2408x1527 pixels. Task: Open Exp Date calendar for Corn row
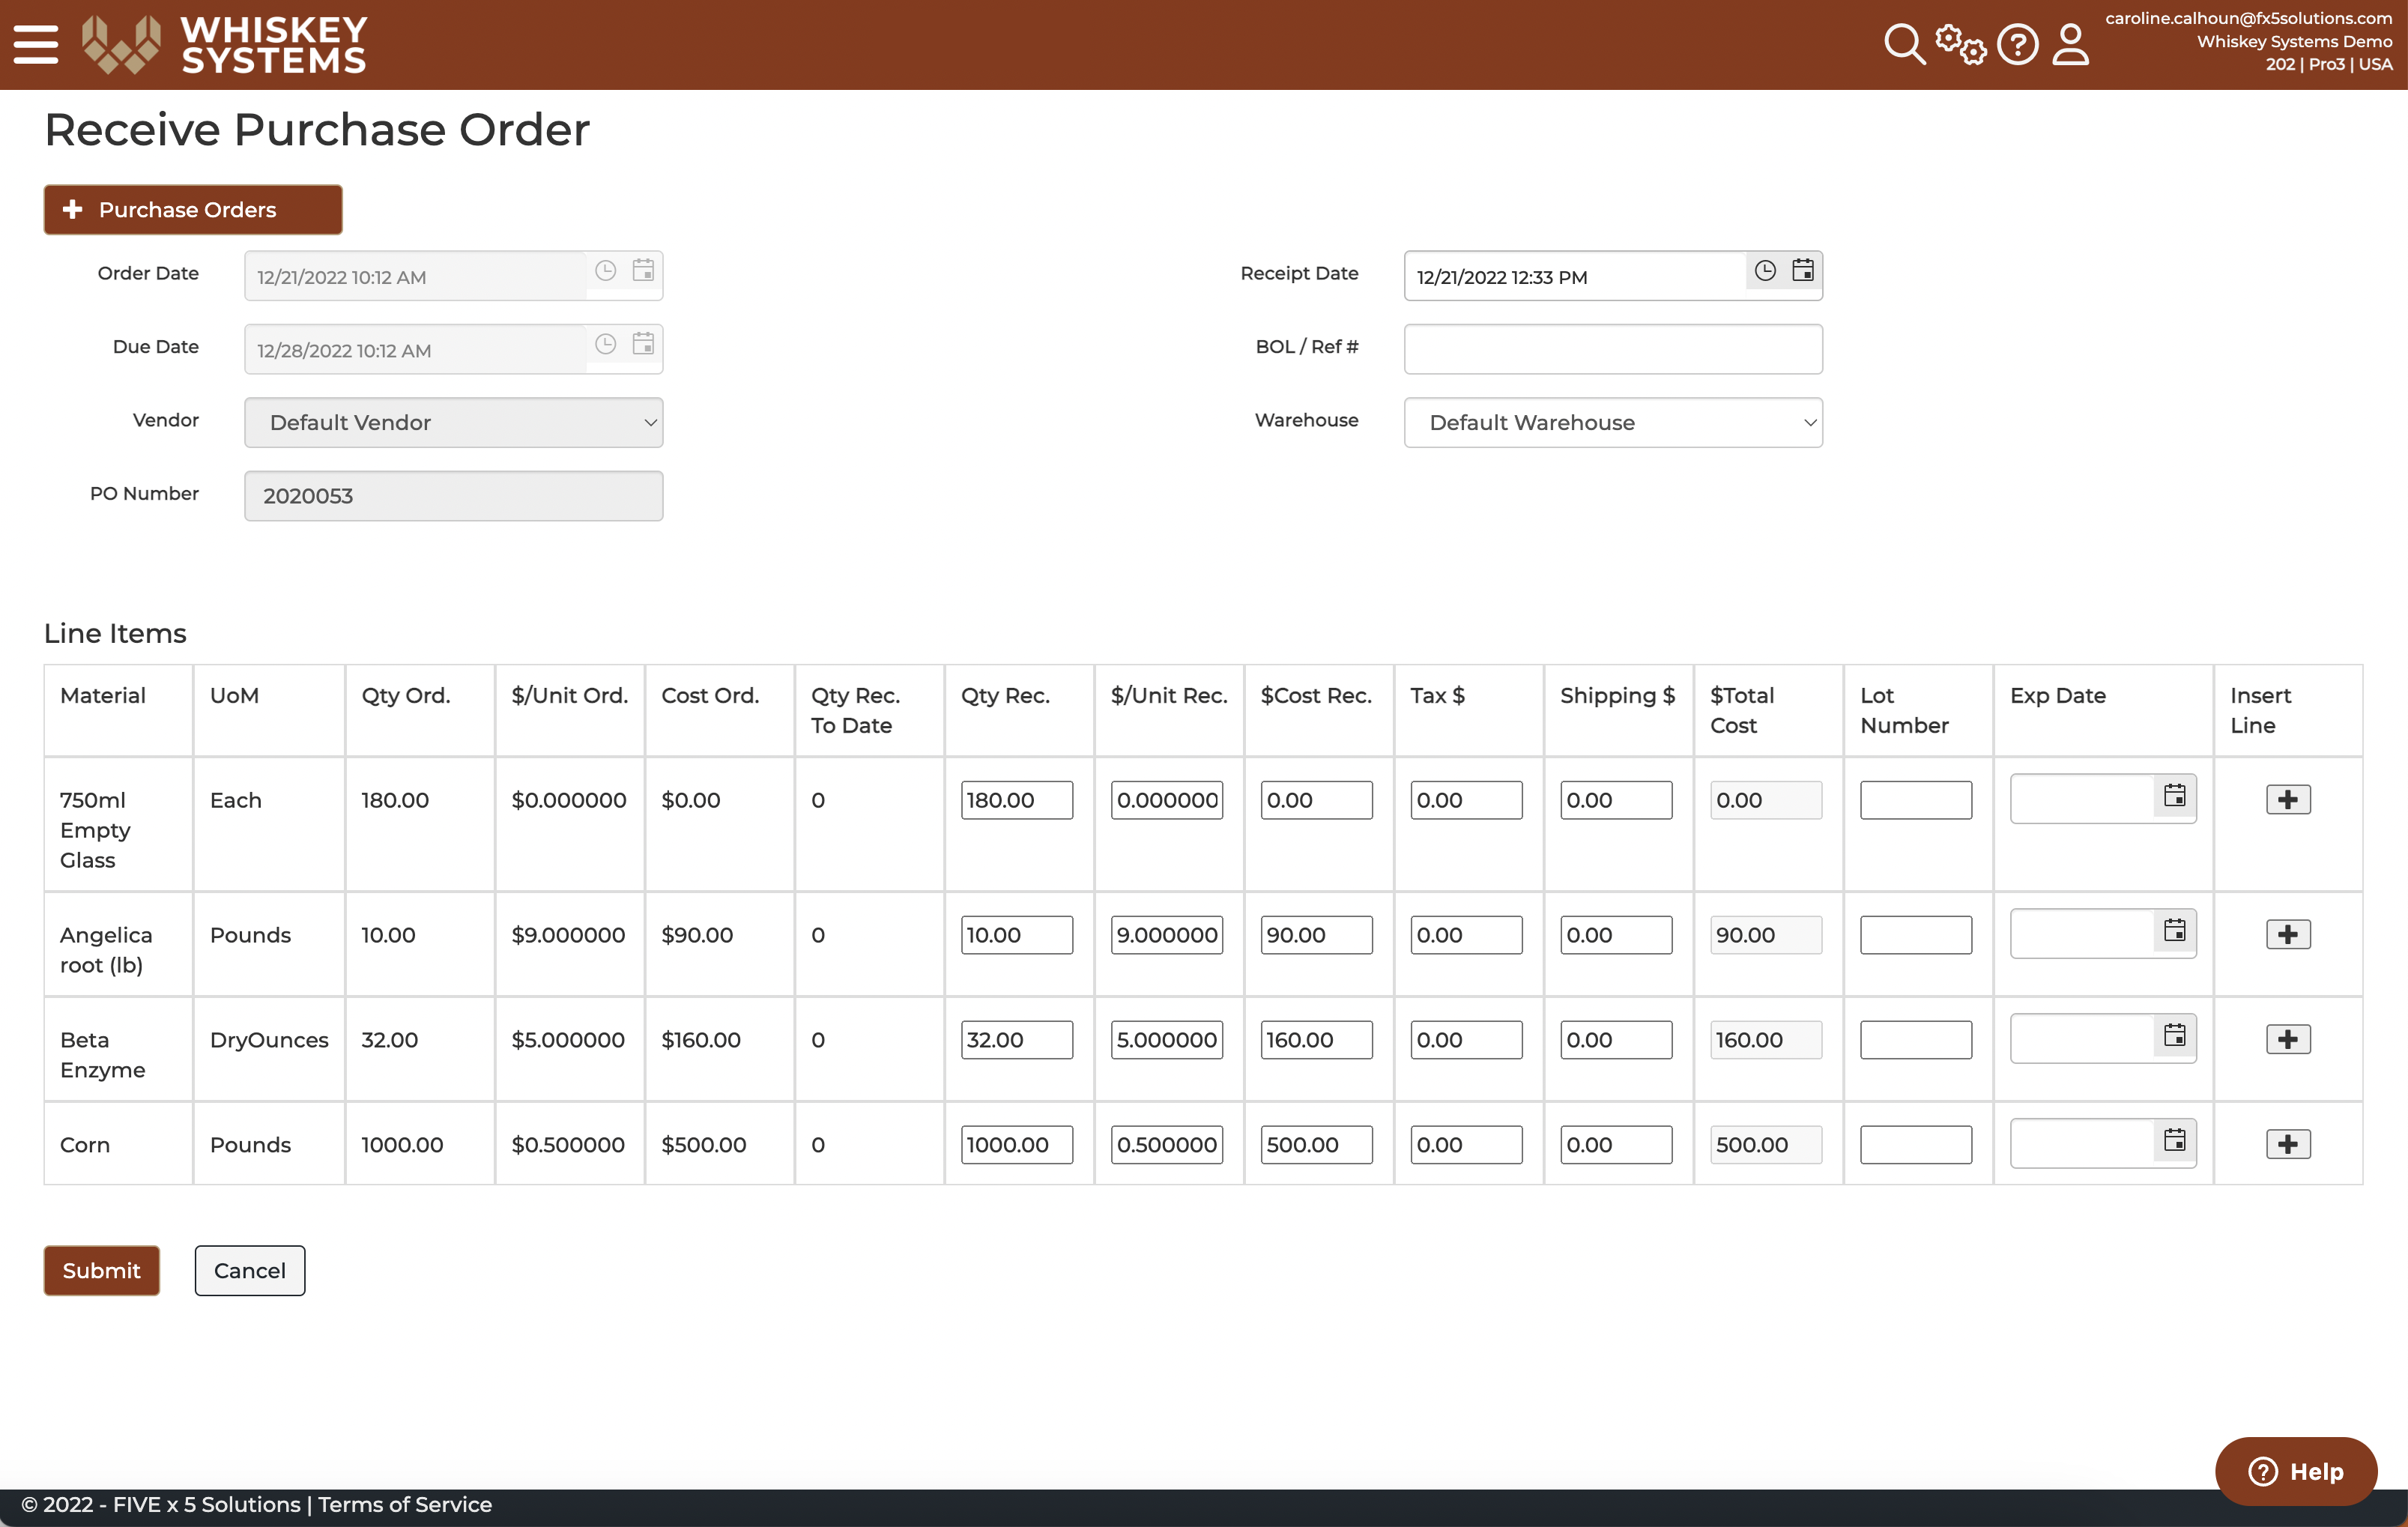[x=2175, y=1140]
